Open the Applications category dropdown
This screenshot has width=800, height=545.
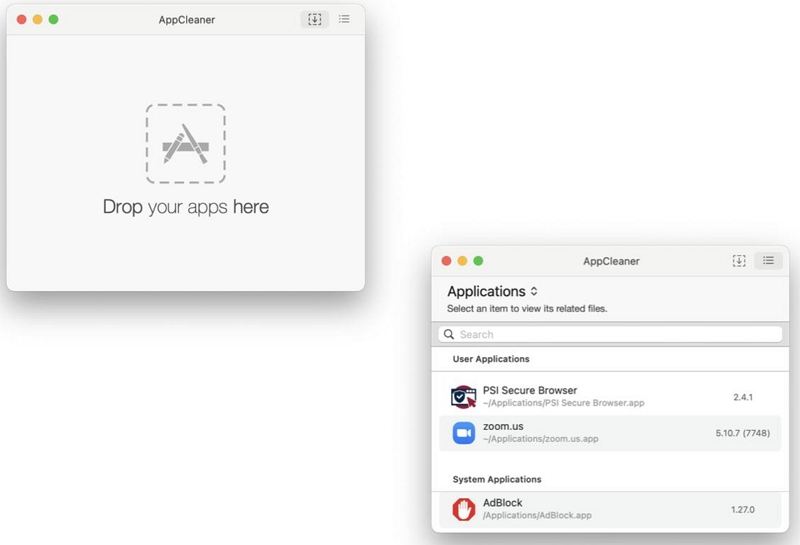click(x=492, y=291)
